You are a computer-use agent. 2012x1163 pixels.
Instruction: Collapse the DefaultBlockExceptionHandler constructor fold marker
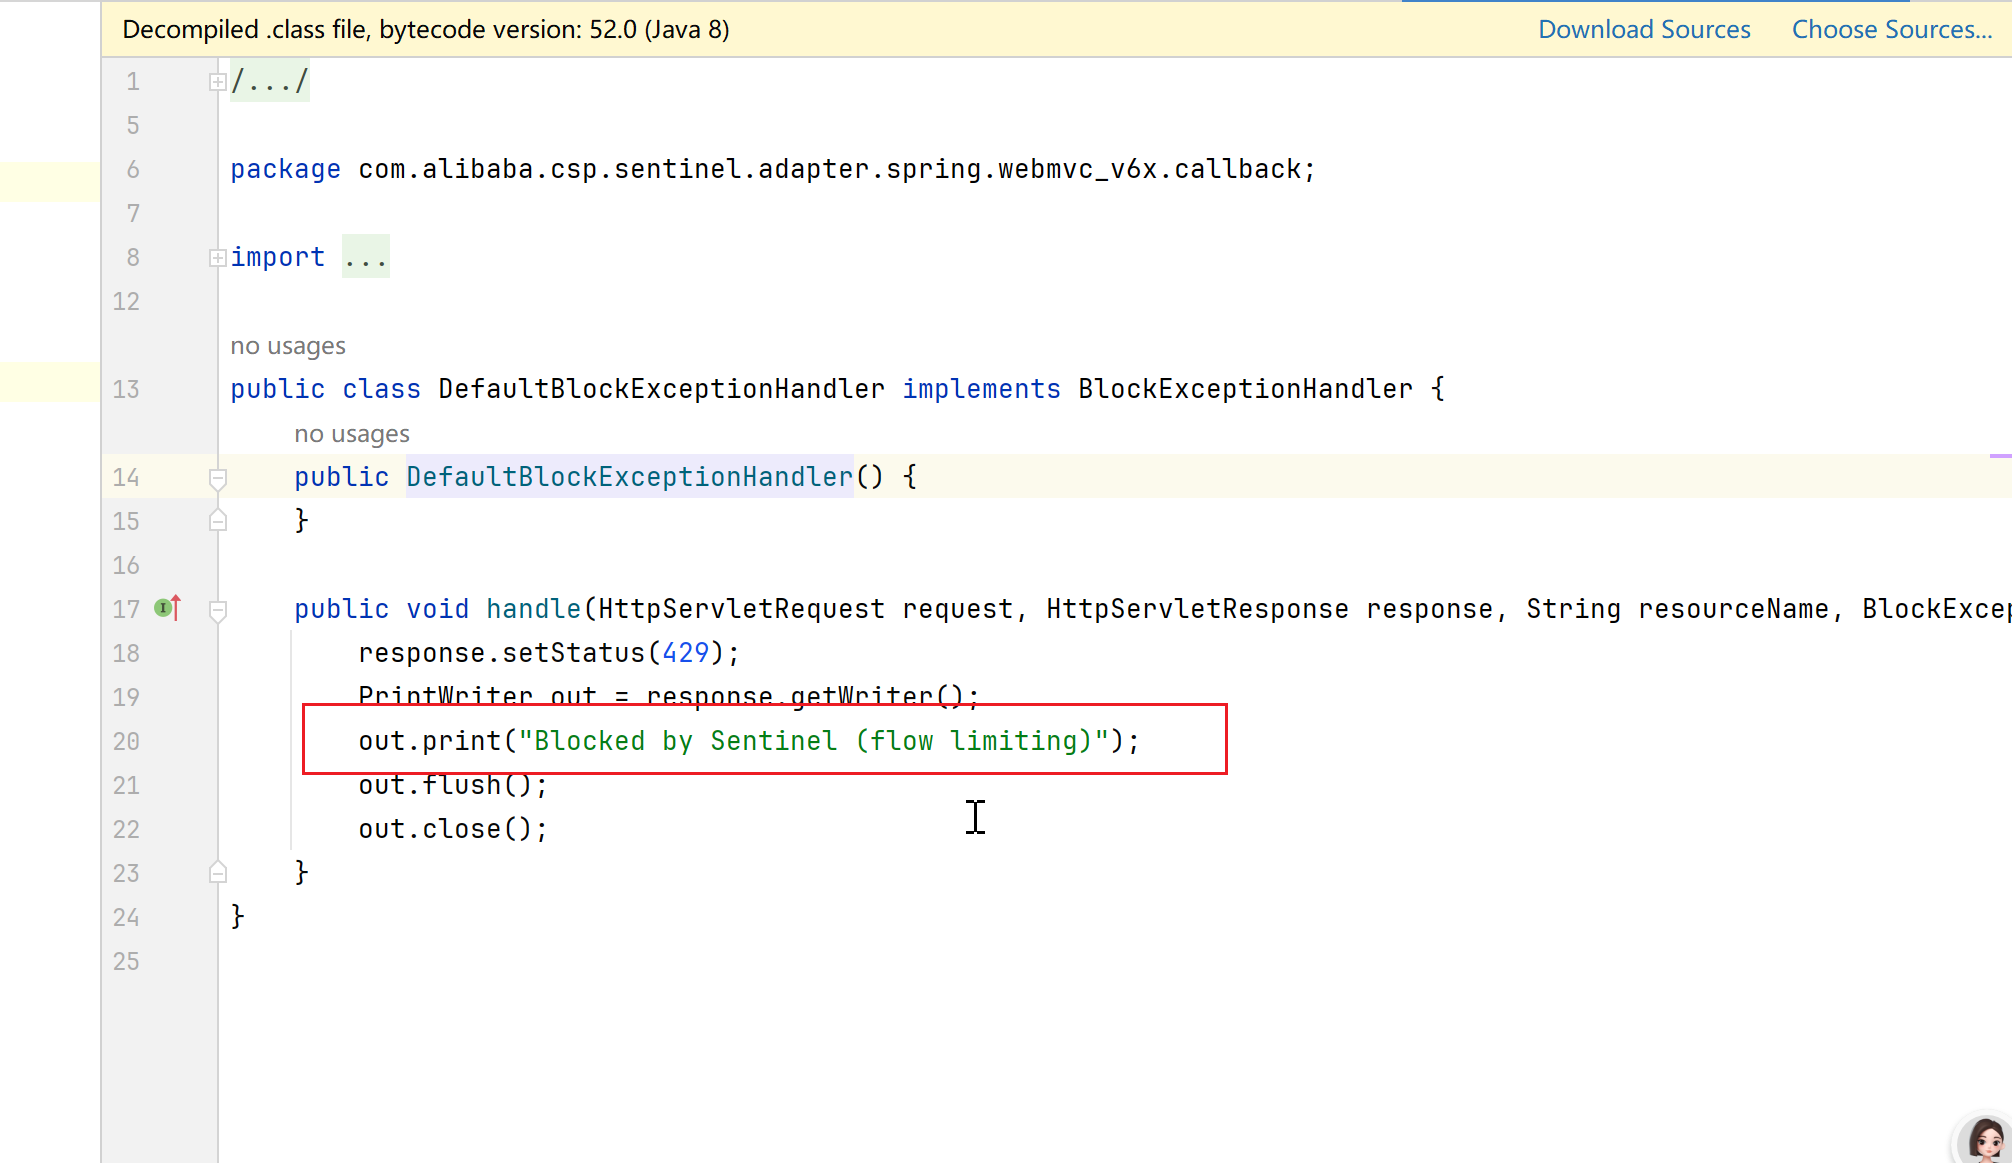click(x=217, y=478)
